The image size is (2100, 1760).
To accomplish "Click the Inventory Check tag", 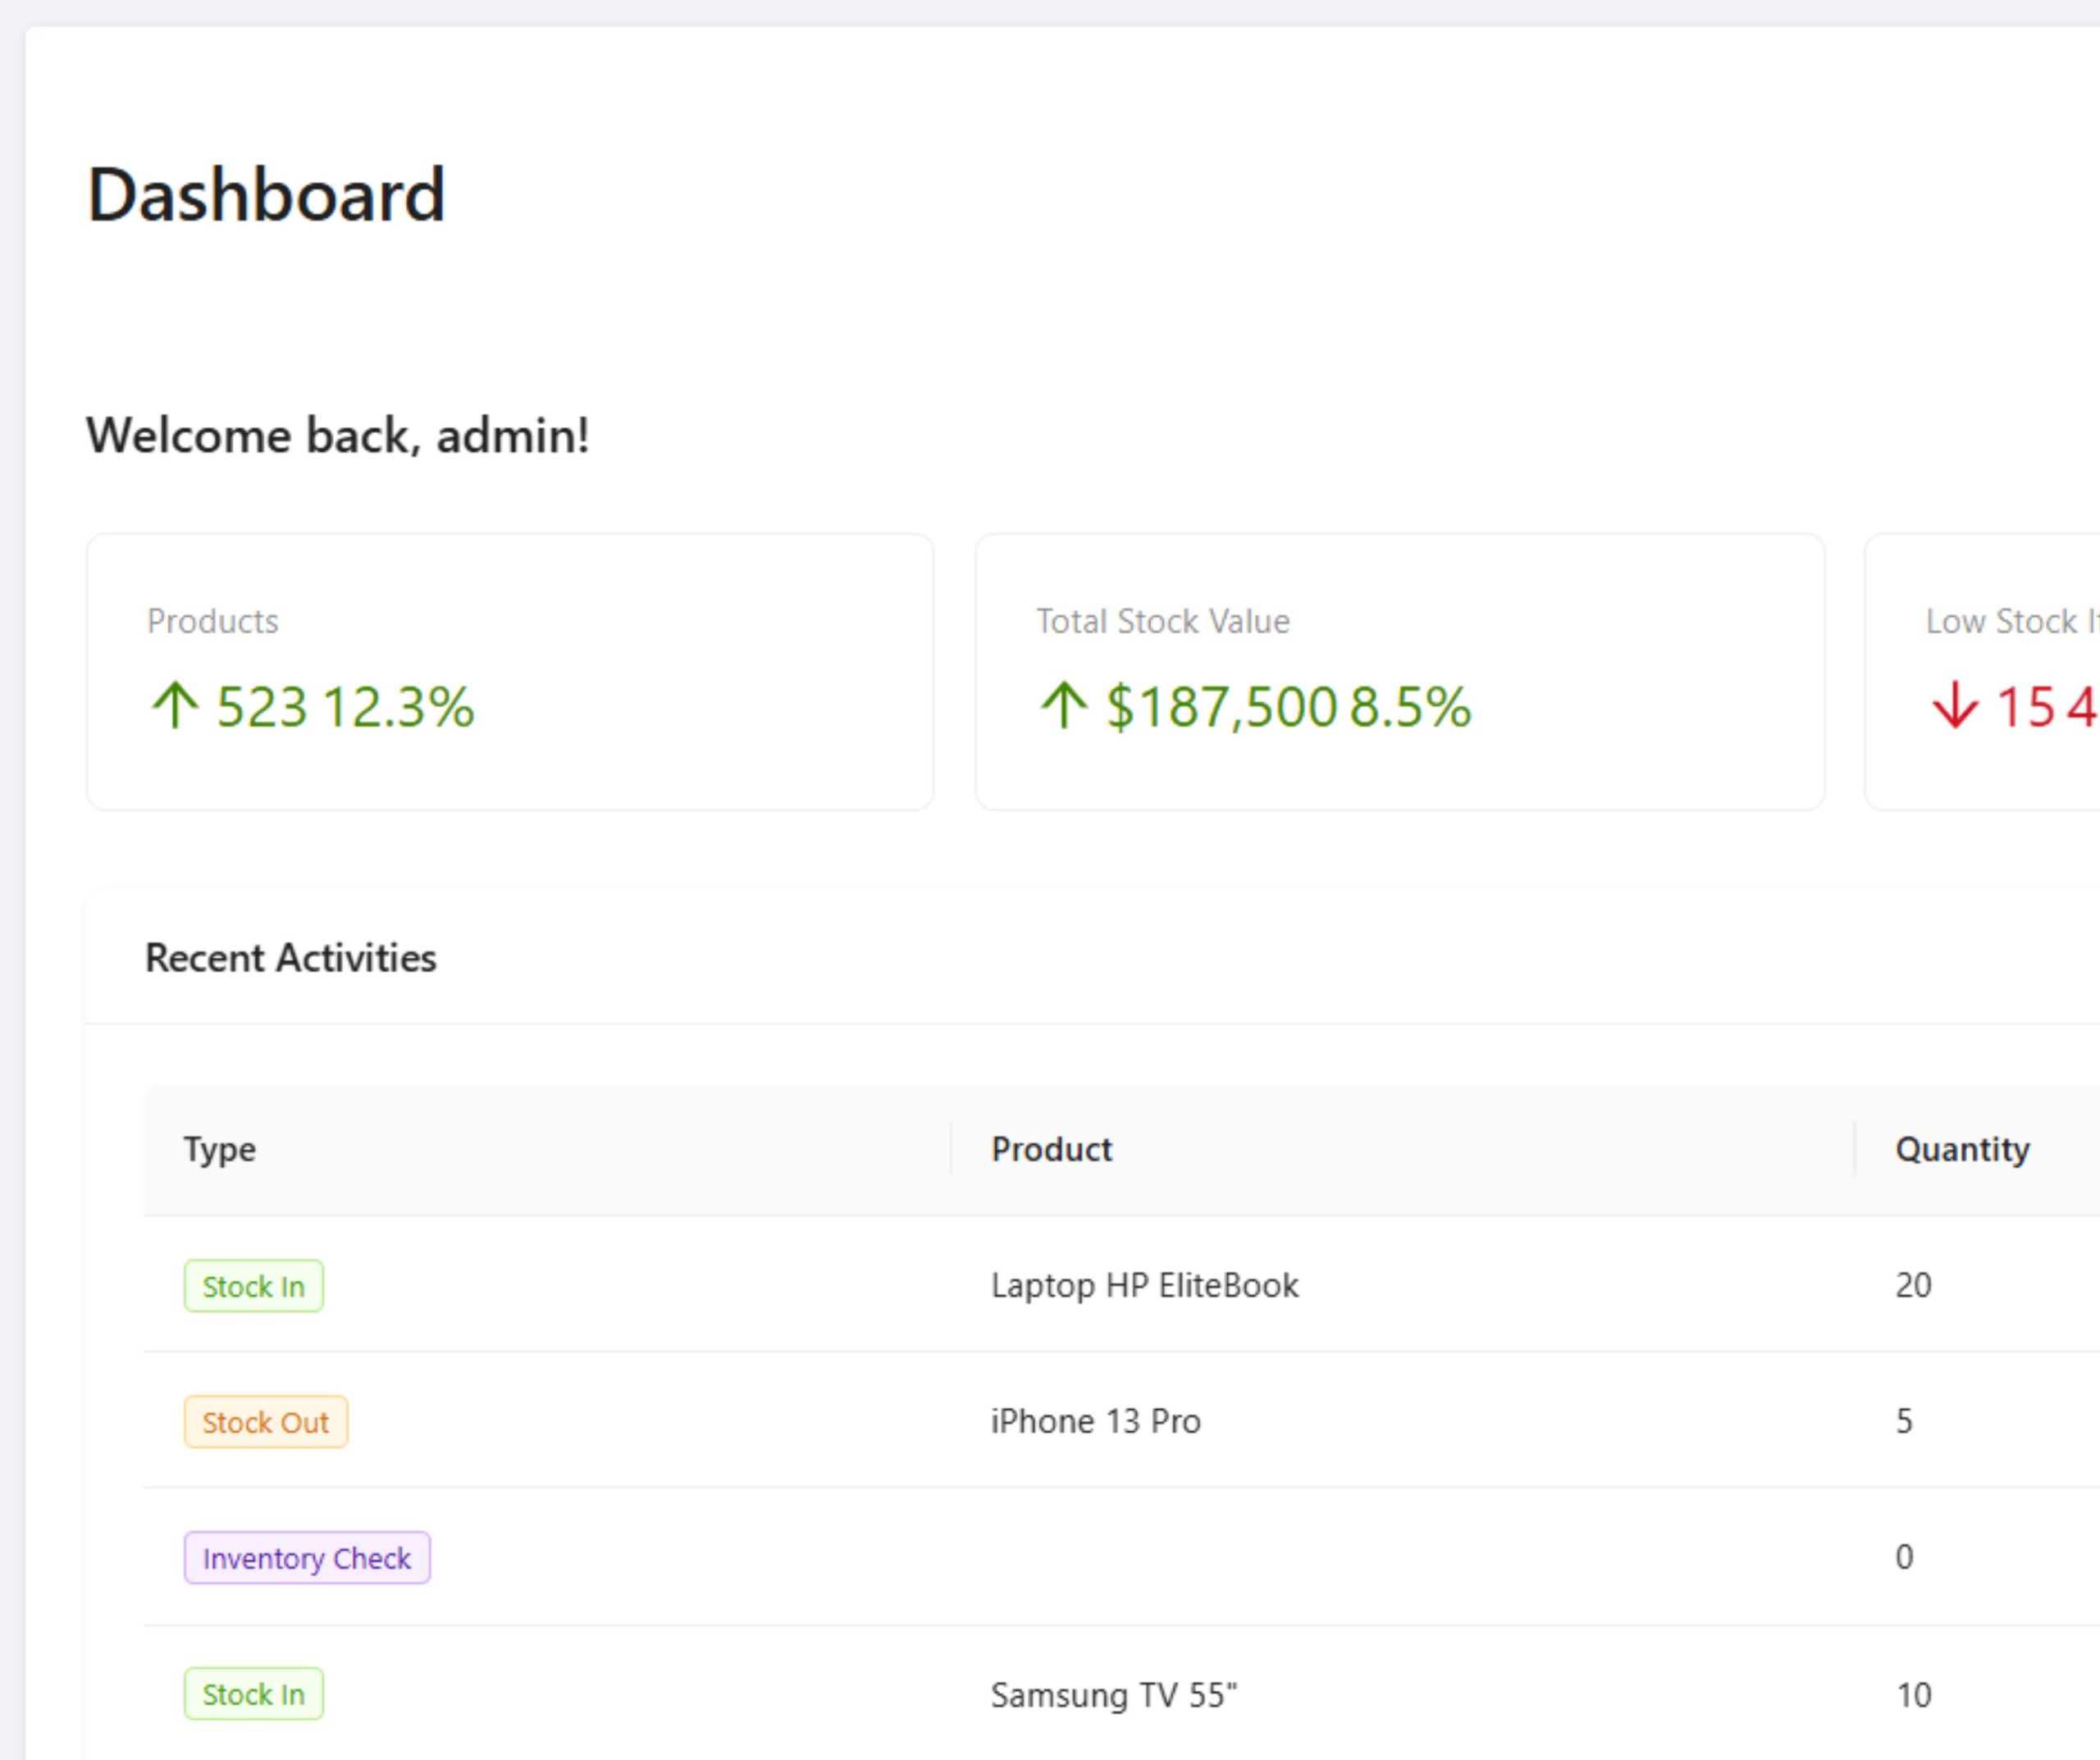I will click(307, 1558).
